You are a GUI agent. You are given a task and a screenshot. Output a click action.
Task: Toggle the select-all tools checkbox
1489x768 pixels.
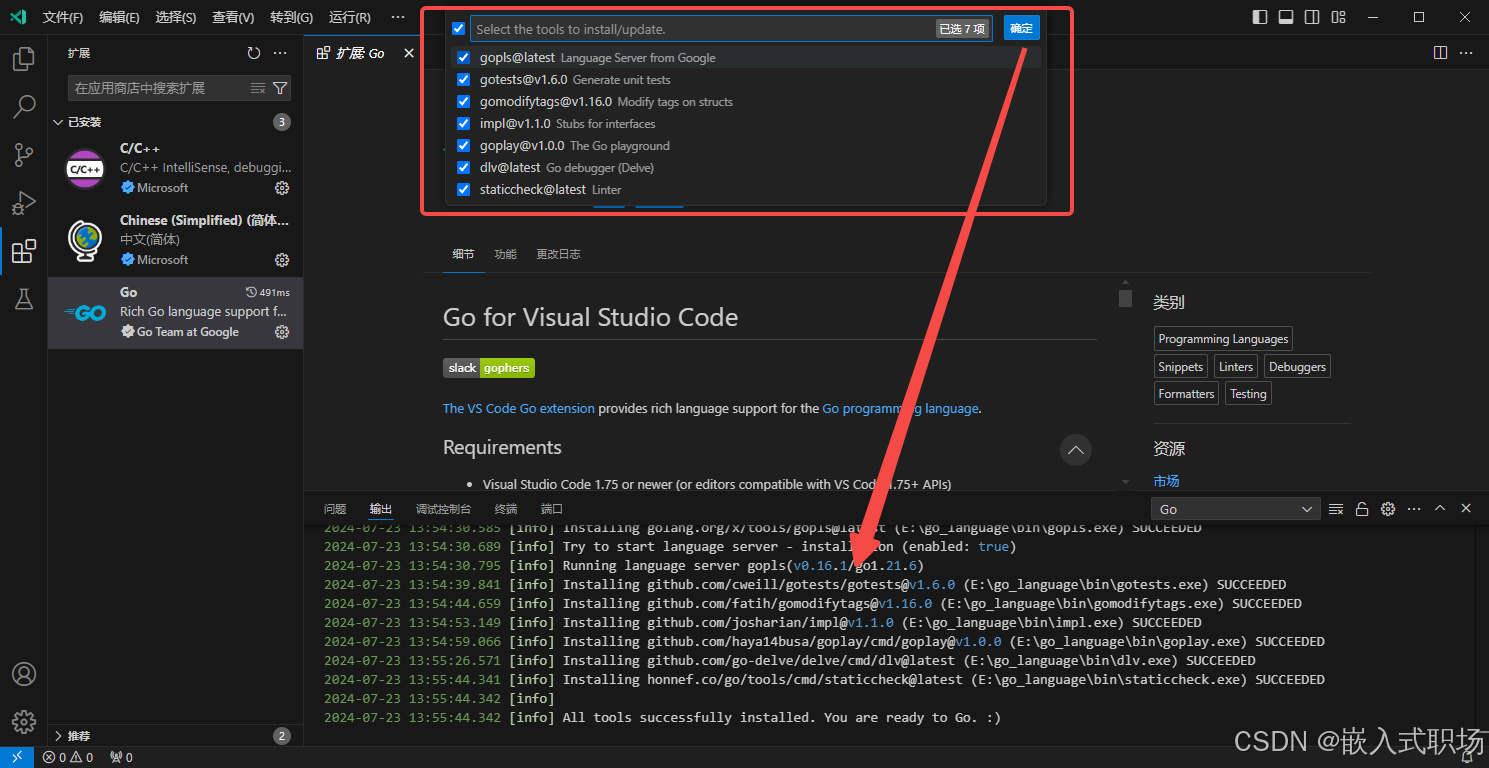(458, 29)
